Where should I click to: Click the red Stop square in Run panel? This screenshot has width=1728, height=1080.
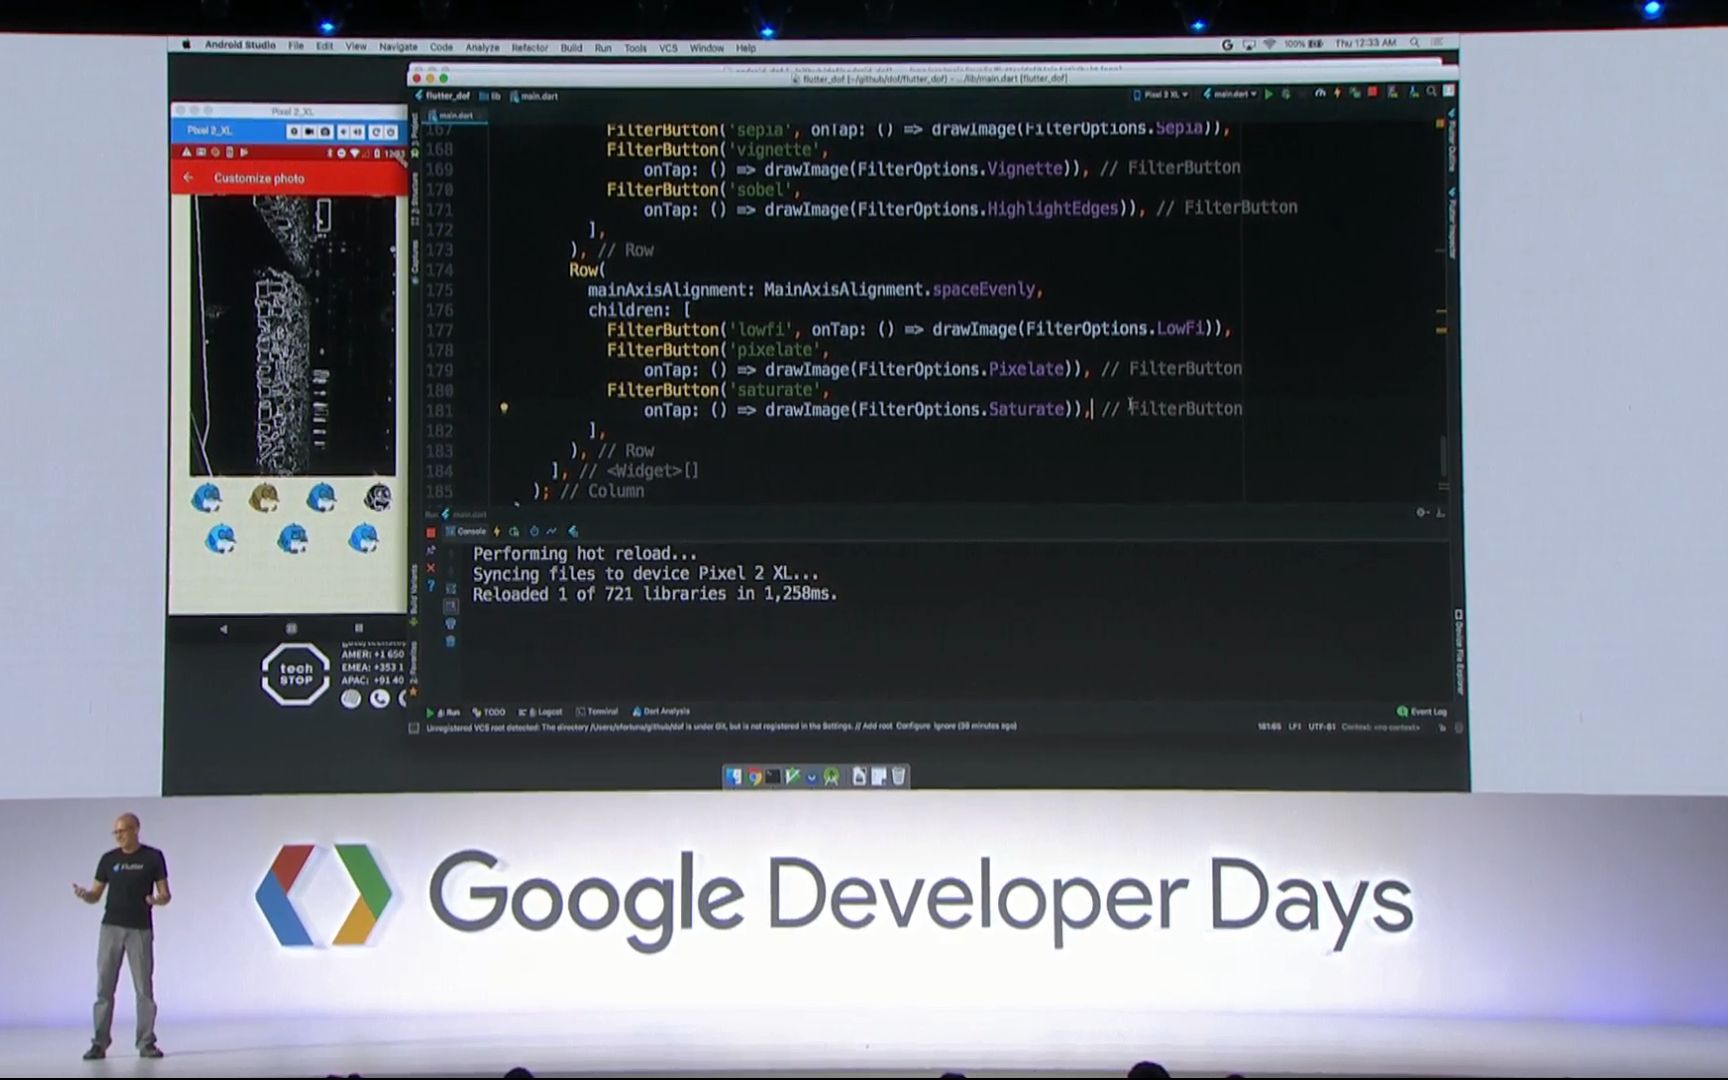[x=431, y=532]
